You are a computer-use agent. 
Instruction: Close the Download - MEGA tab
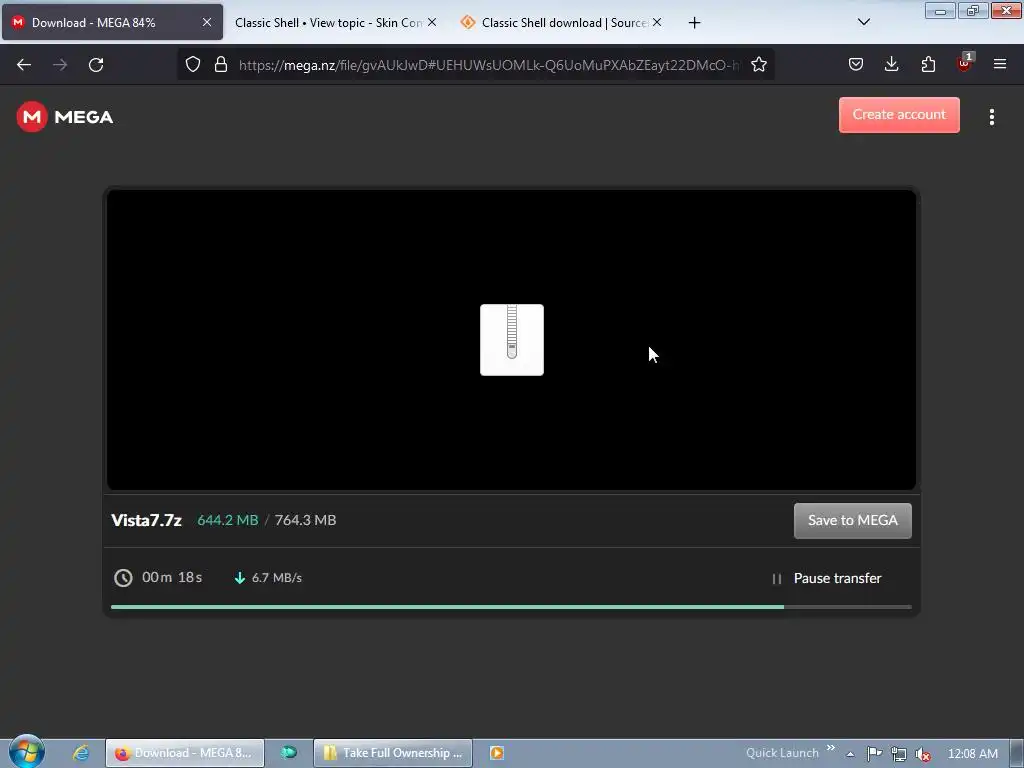206,22
